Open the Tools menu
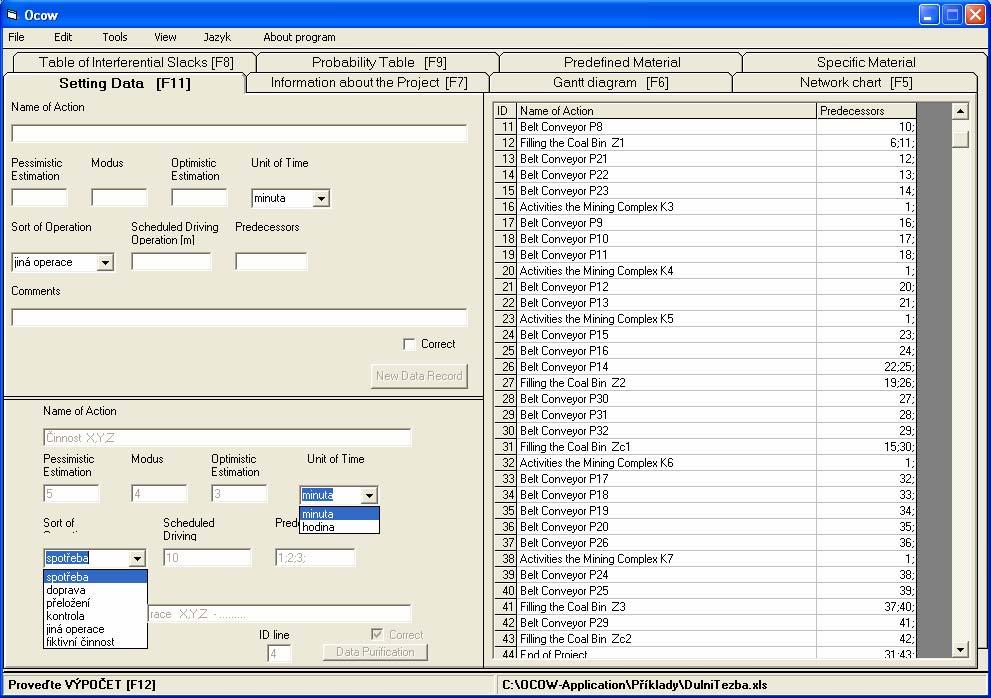The height and width of the screenshot is (698, 991). 114,37
